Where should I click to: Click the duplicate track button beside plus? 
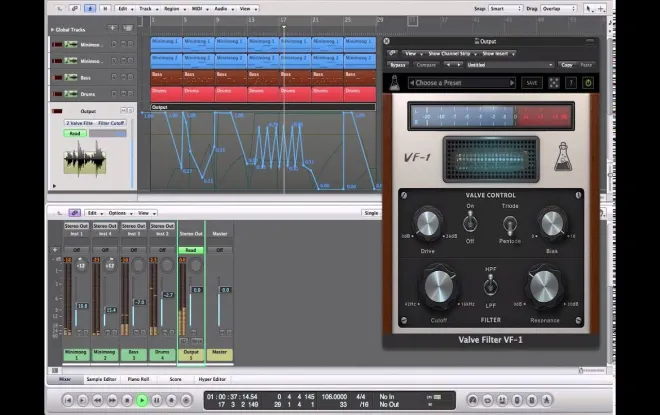point(128,28)
